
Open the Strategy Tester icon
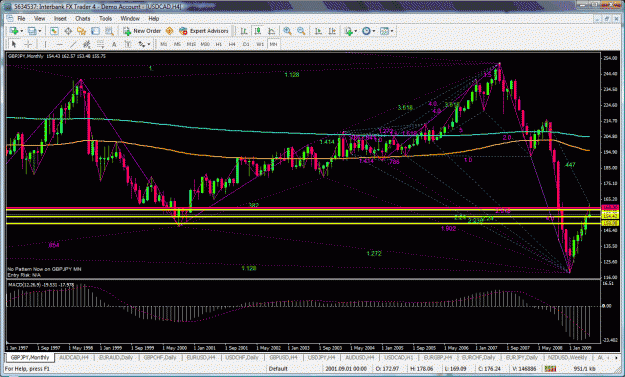[109, 31]
